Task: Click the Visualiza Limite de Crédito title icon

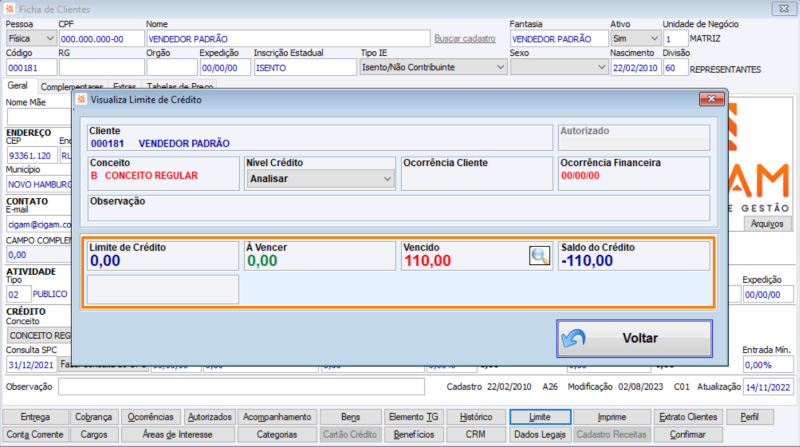Action: [82, 99]
